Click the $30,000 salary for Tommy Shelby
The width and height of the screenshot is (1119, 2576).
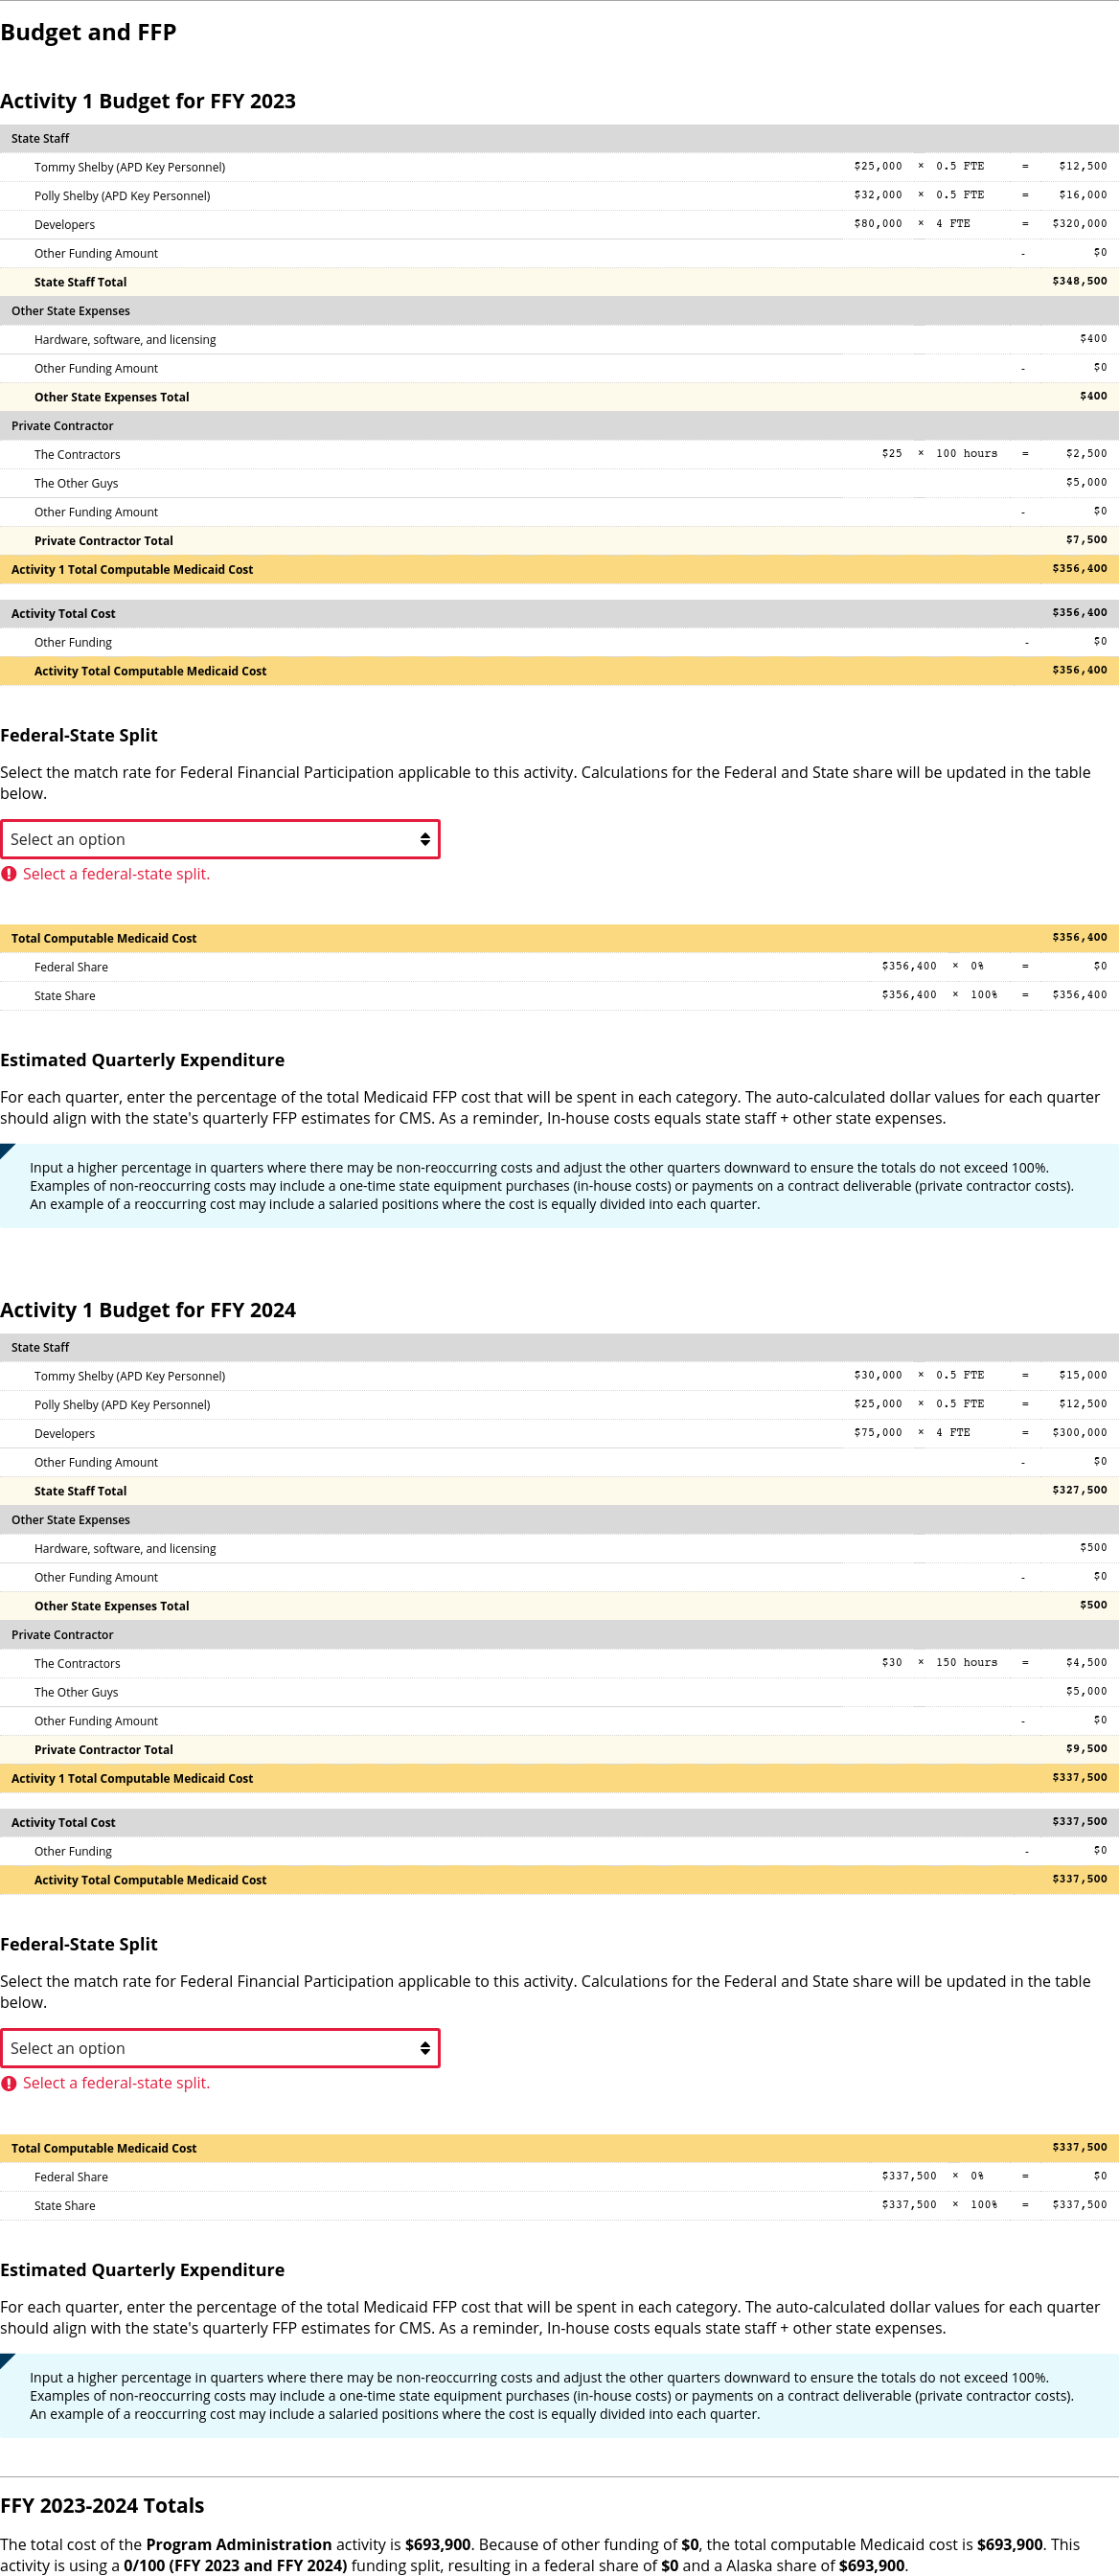[x=878, y=1376]
